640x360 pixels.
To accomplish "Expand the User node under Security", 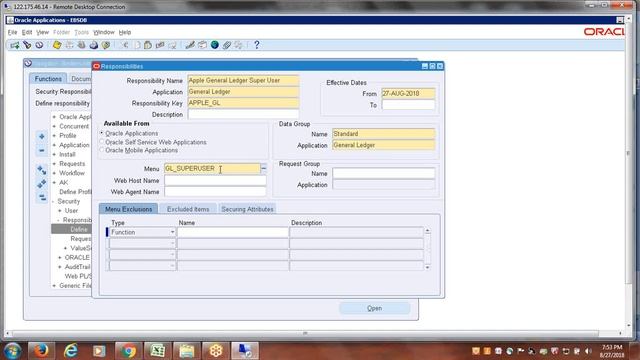I will coord(60,211).
